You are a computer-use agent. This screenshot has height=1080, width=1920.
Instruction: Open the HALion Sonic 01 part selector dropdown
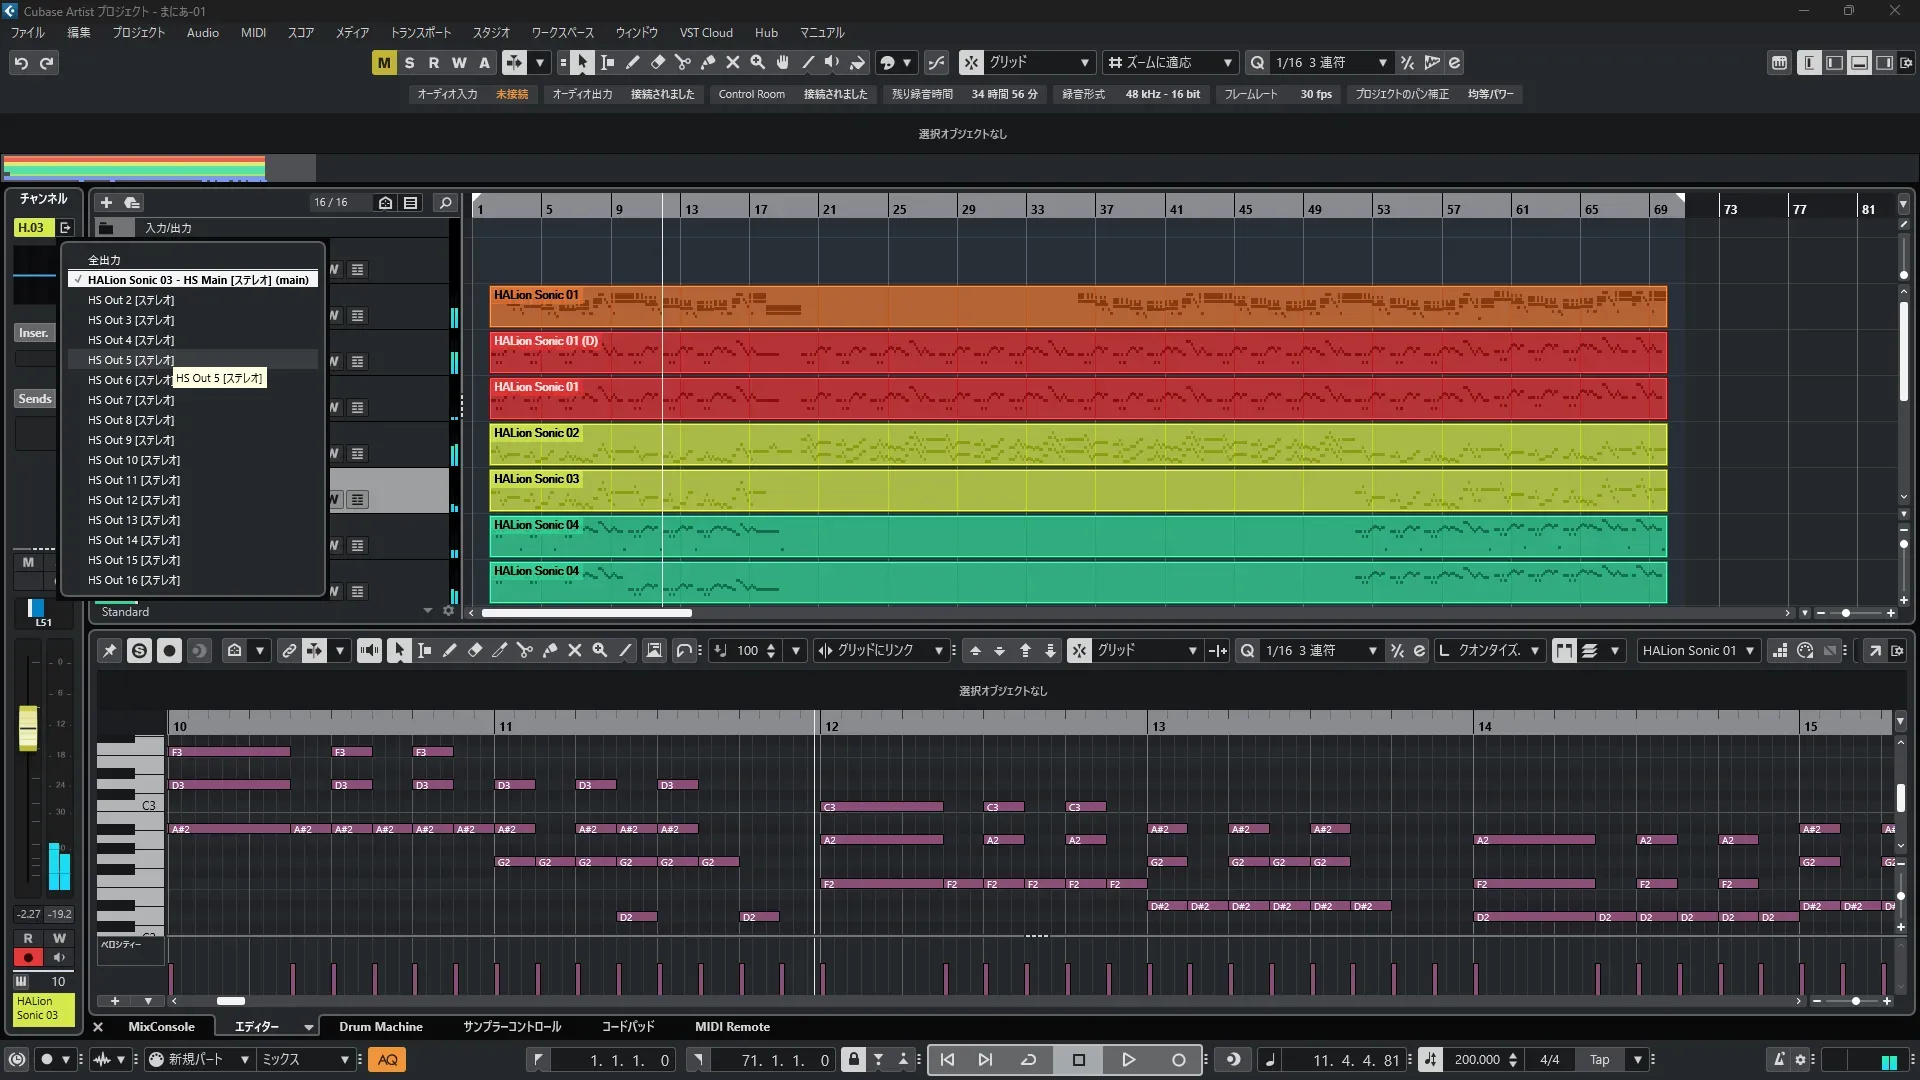point(1698,651)
